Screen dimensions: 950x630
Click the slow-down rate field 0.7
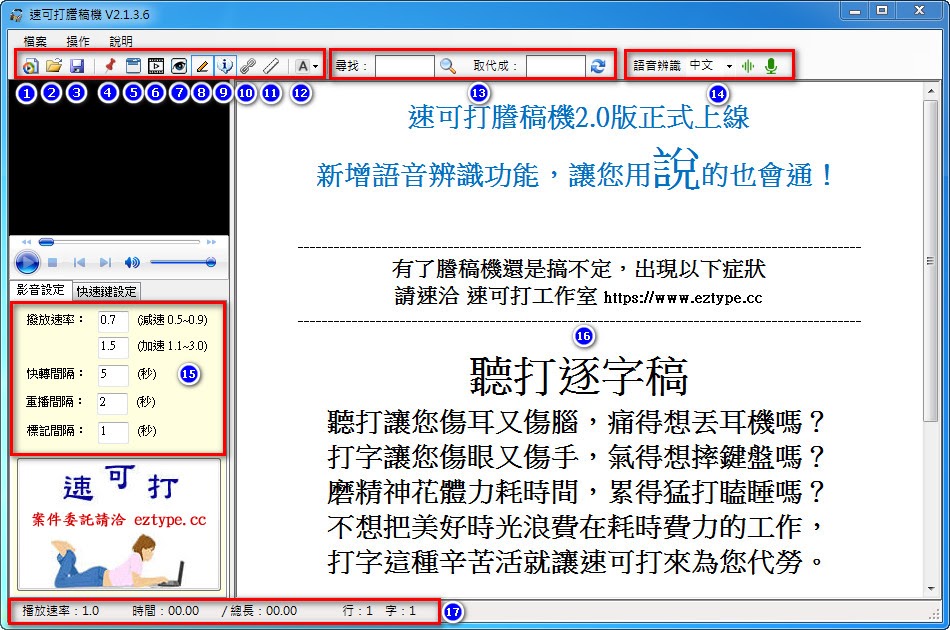click(113, 320)
